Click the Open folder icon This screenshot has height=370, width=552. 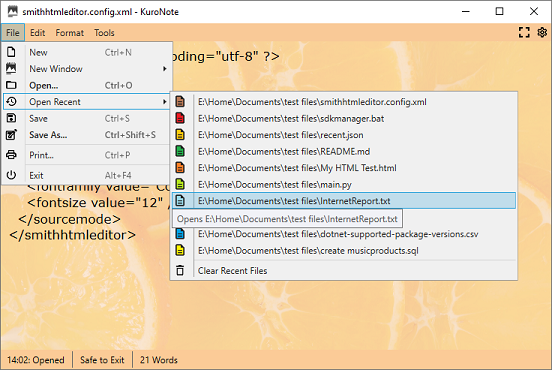(11, 85)
